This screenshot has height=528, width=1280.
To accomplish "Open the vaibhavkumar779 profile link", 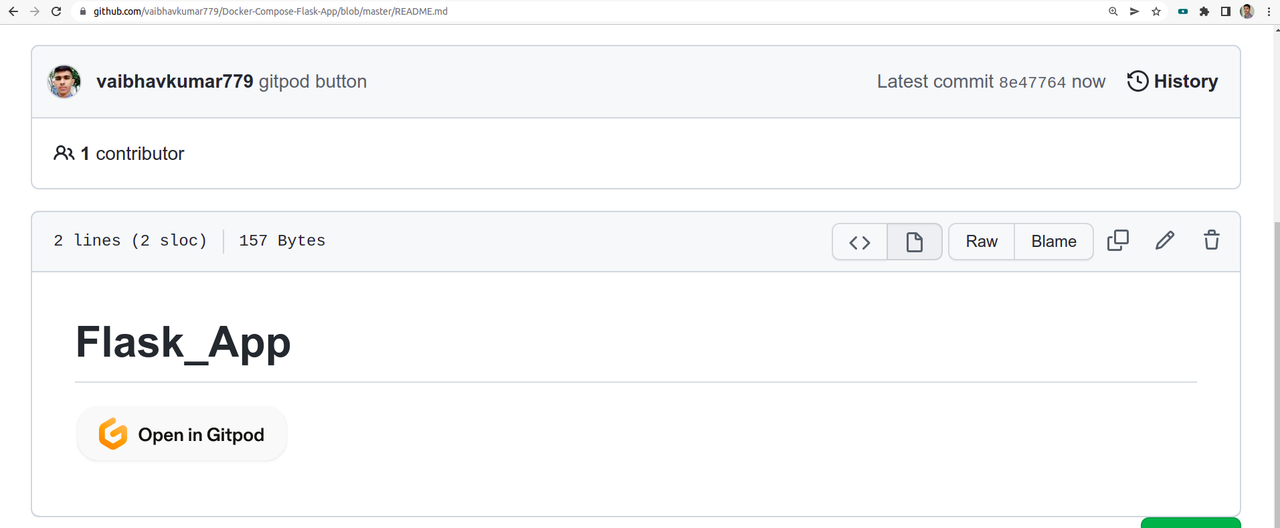I will 174,82.
